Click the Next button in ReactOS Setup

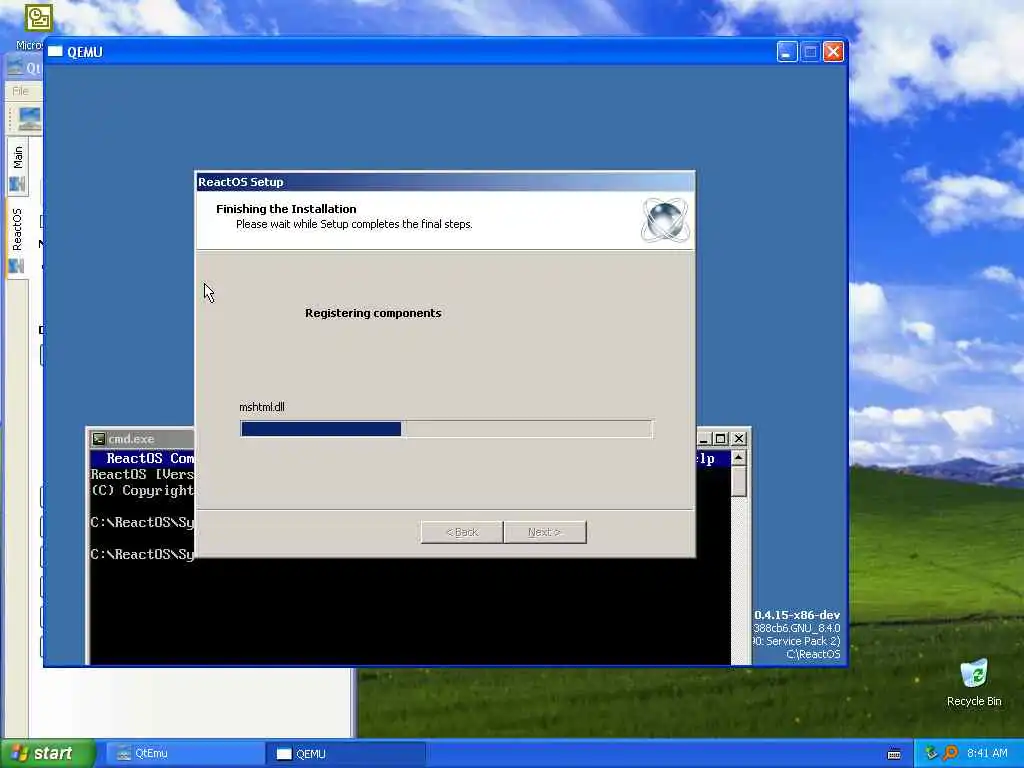click(x=545, y=532)
